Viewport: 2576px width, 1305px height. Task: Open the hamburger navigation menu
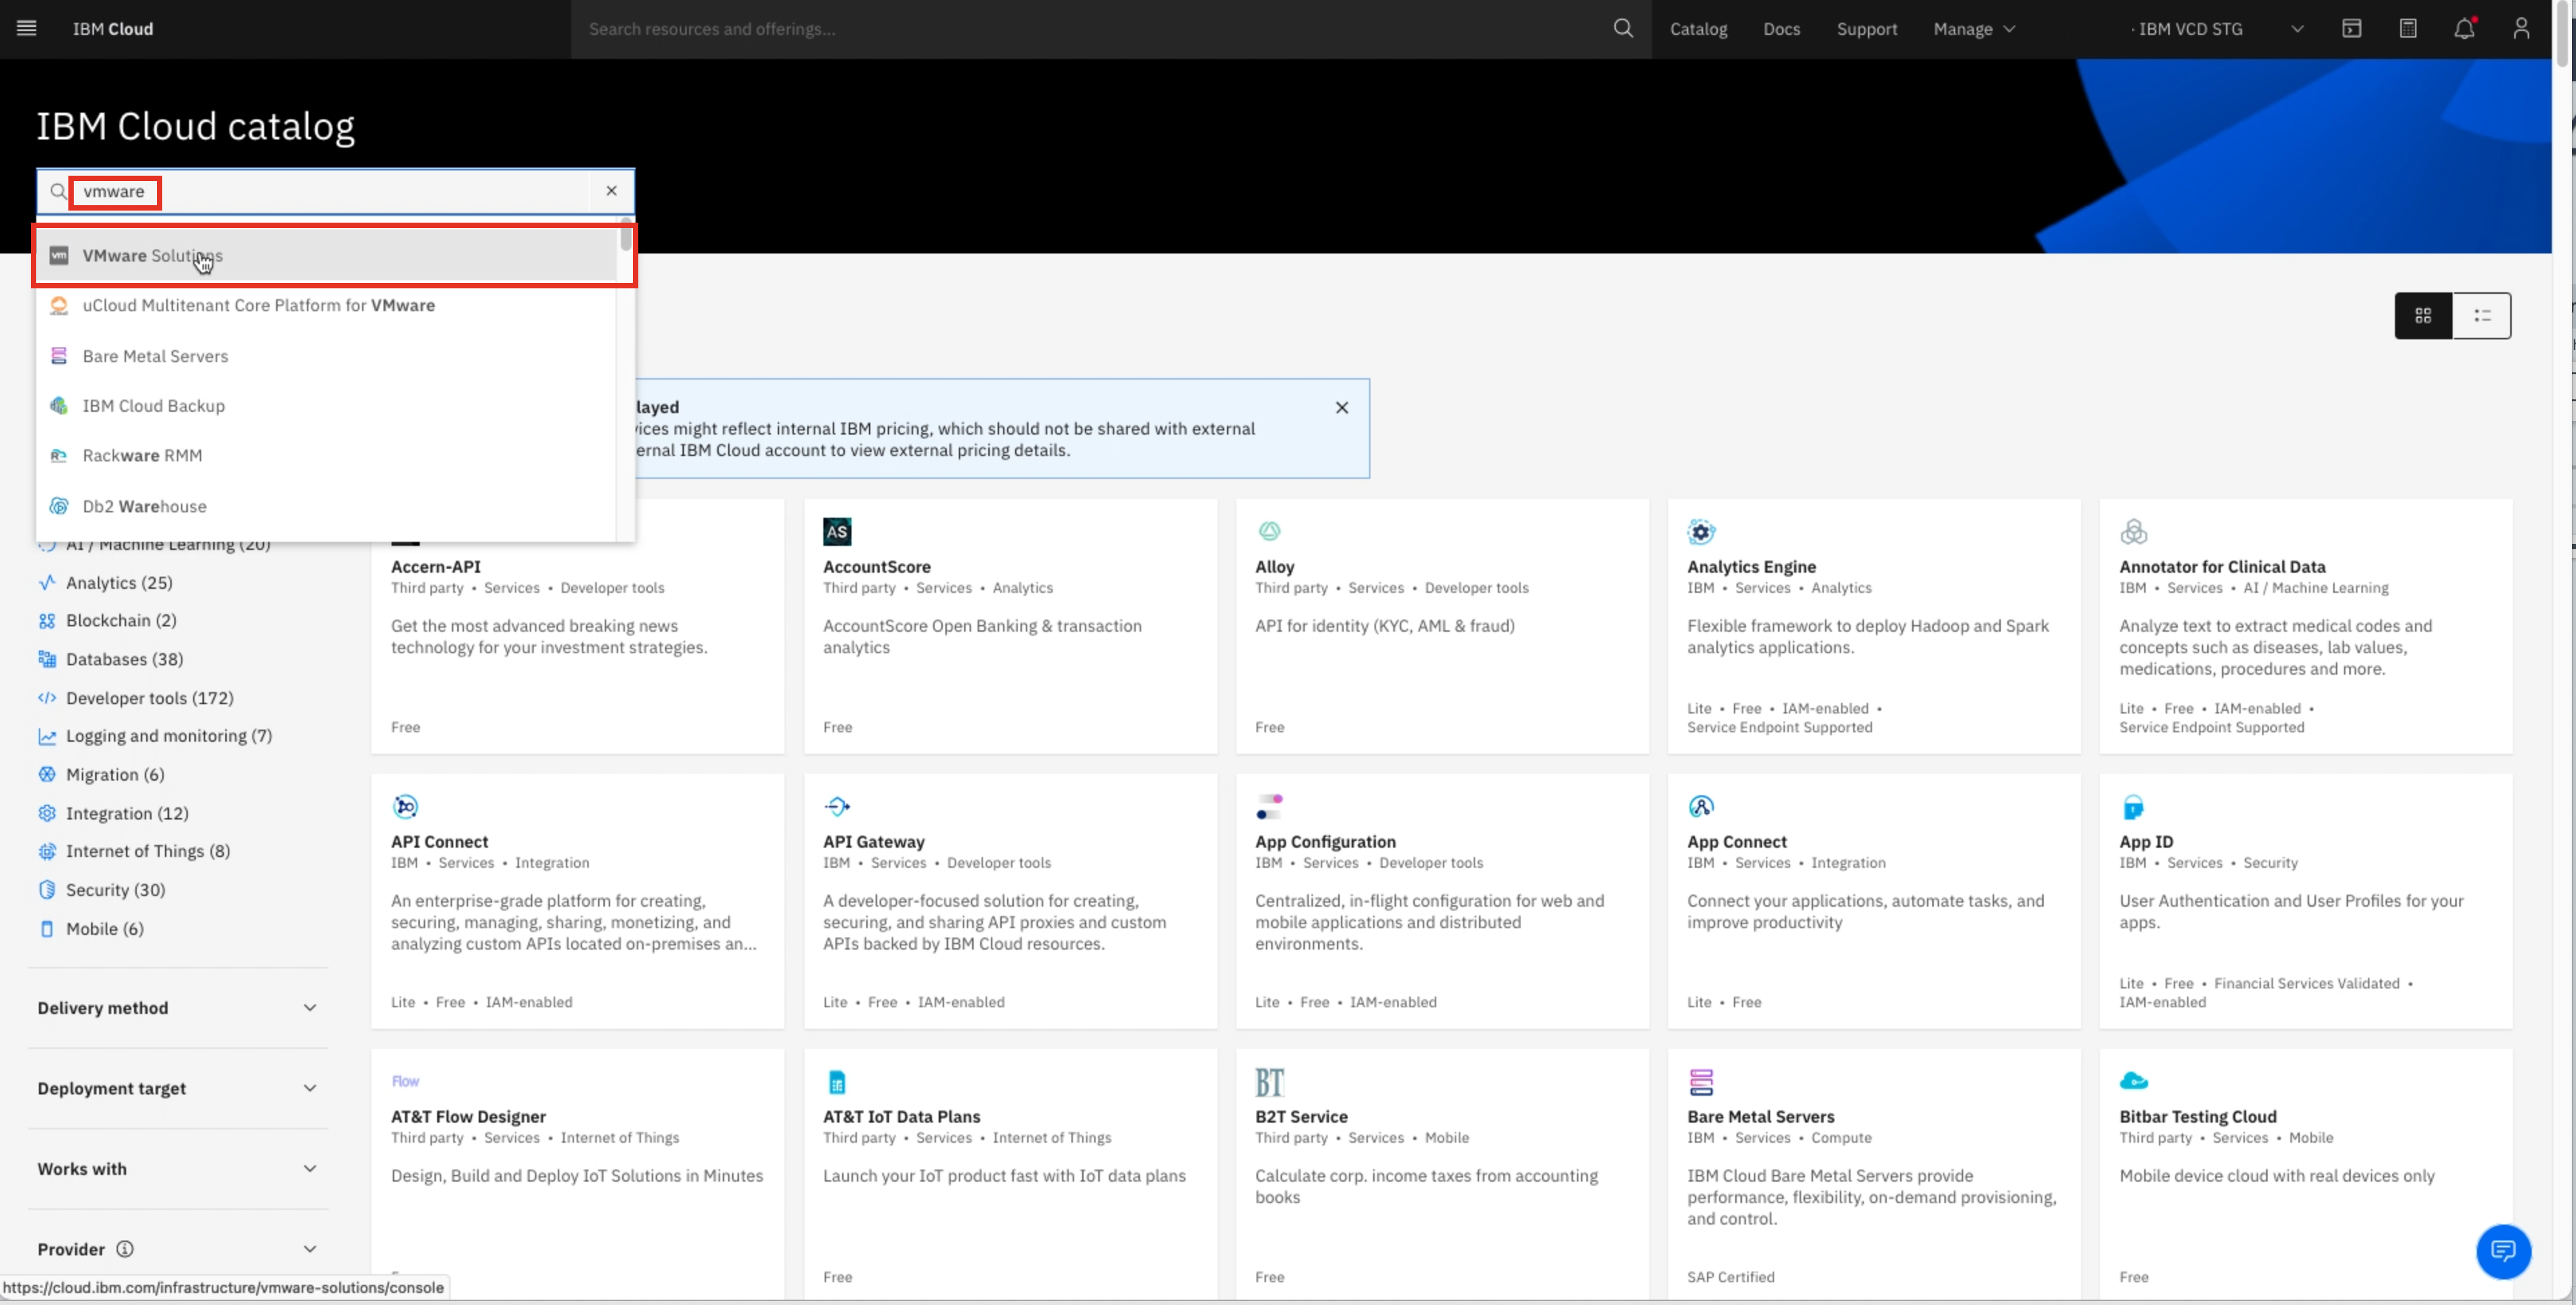click(27, 29)
